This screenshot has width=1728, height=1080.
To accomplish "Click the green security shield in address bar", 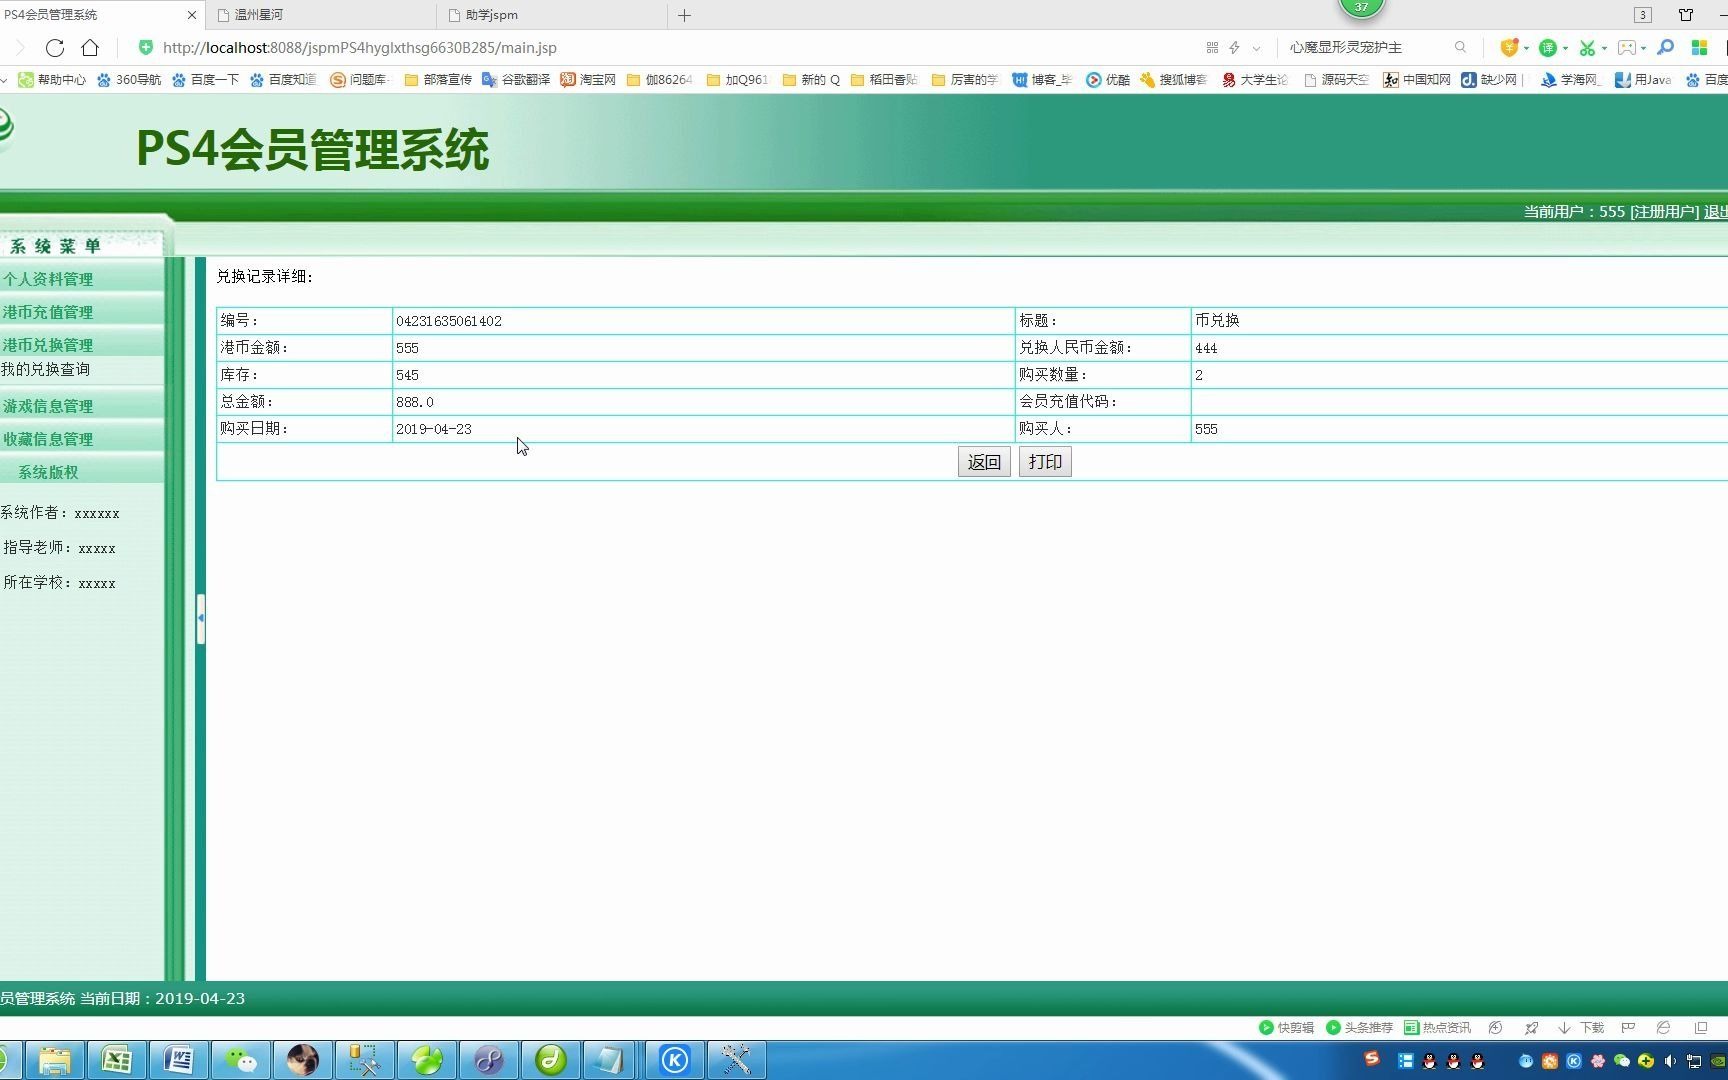I will (x=146, y=47).
